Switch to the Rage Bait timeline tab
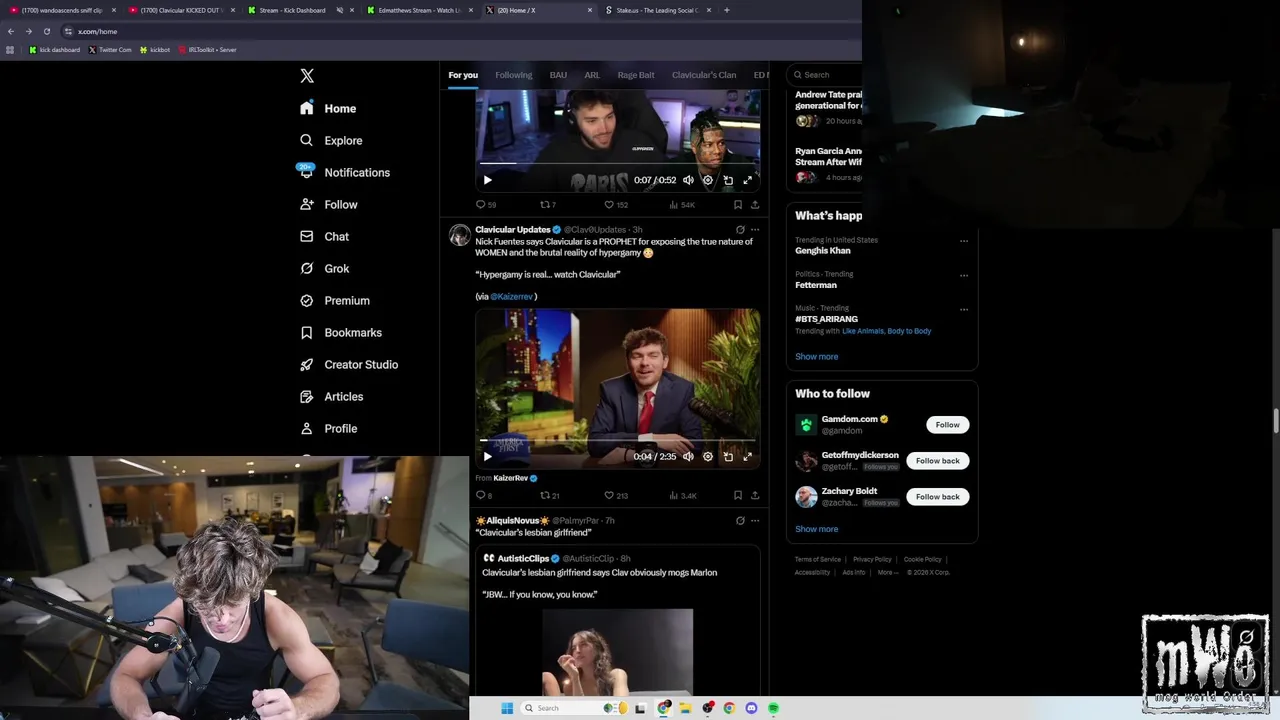Screen dimensions: 1280x720 coord(636,75)
